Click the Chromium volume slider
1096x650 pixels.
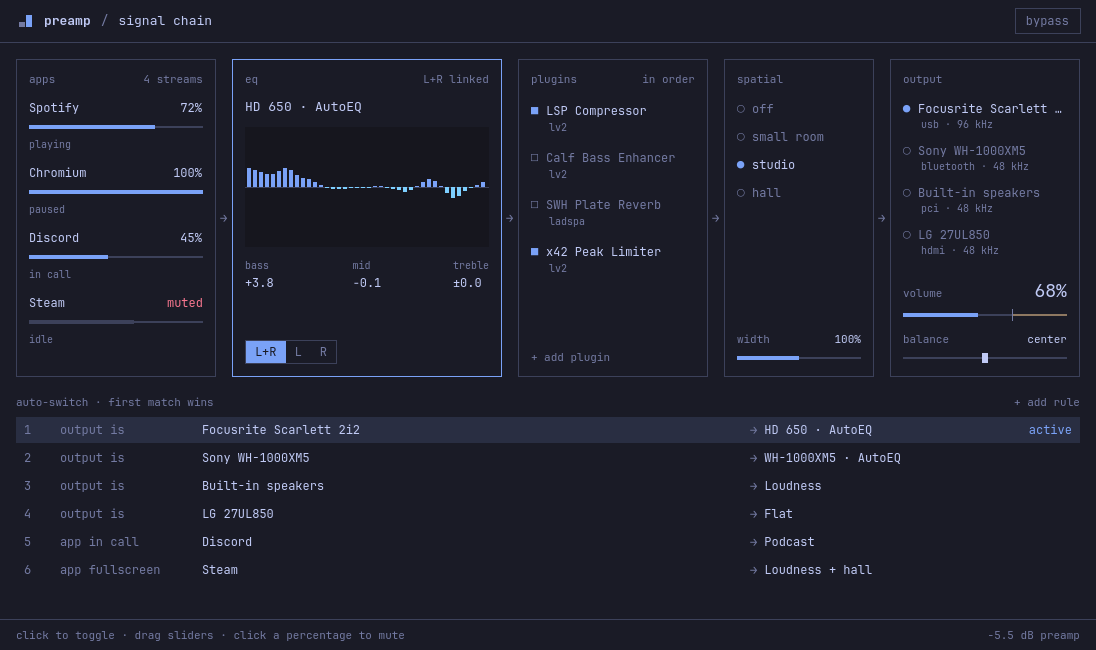tap(116, 192)
